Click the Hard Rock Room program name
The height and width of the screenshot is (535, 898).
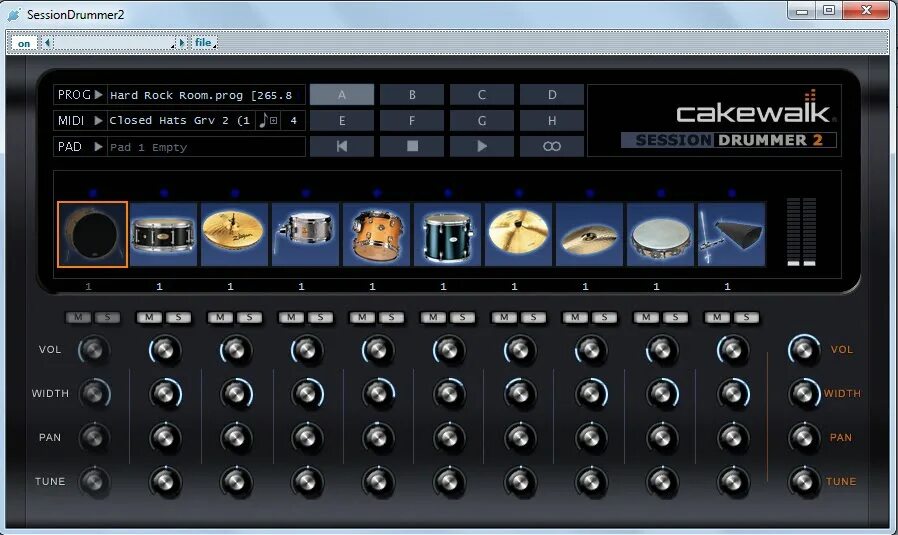point(206,95)
